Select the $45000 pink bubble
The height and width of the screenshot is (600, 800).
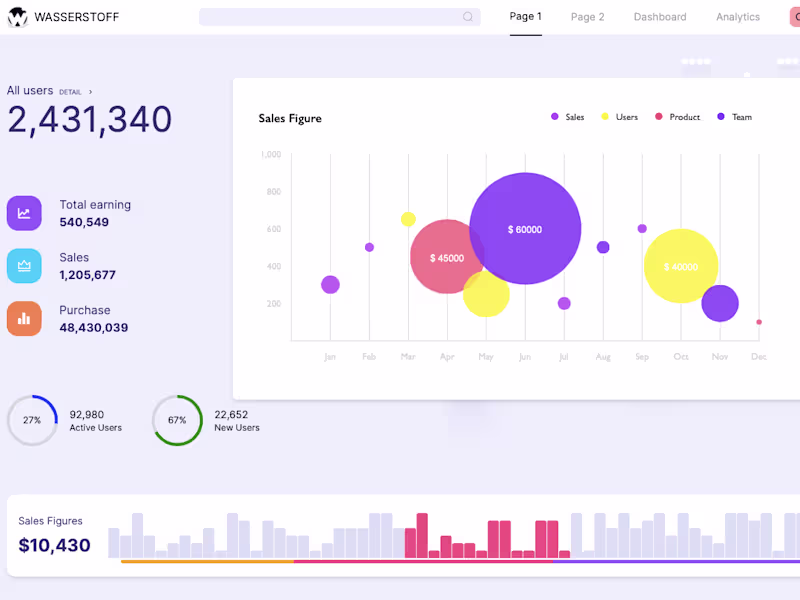(x=446, y=257)
